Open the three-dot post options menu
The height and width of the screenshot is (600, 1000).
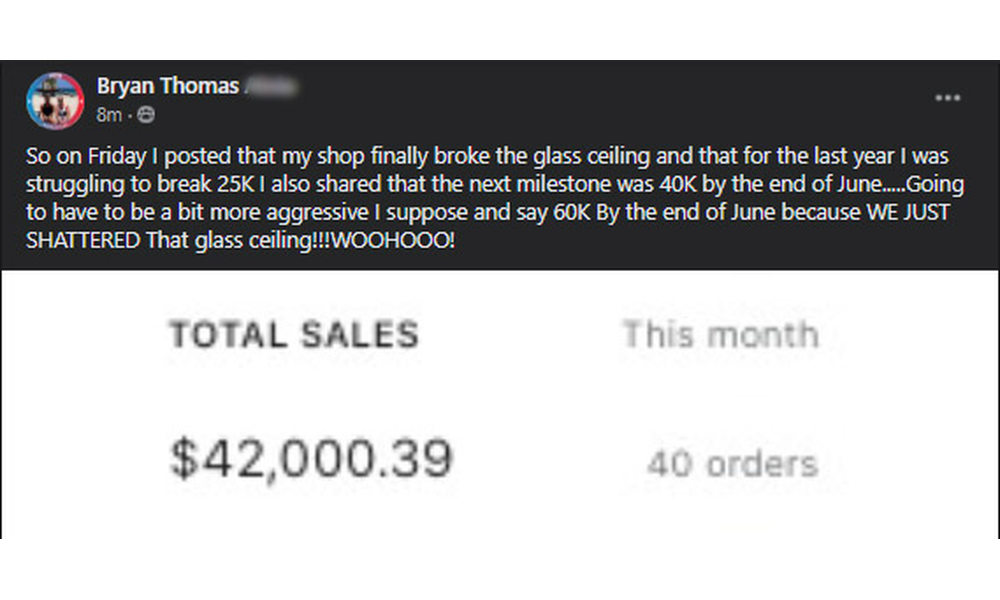point(947,98)
